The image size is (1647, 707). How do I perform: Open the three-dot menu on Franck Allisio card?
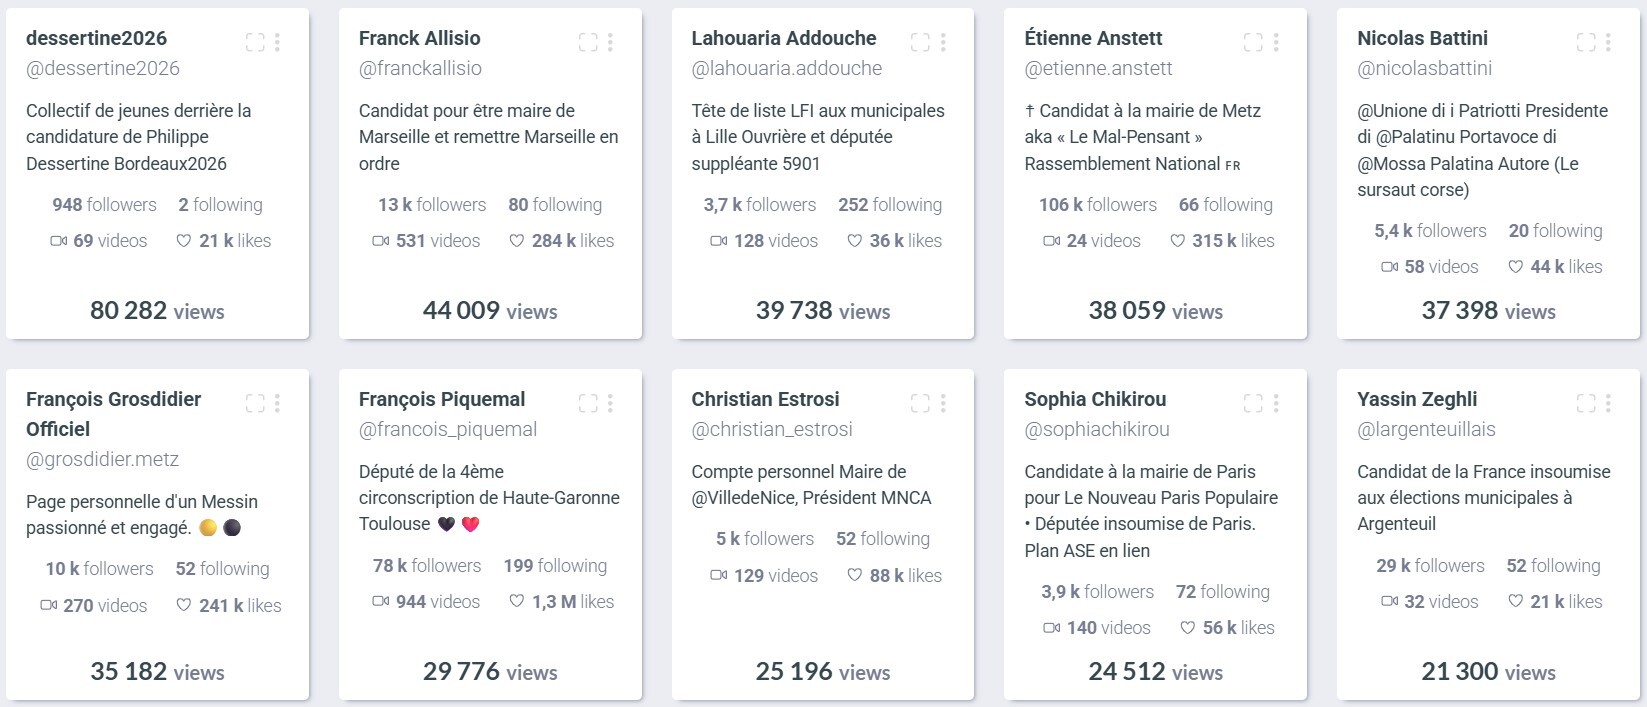coord(610,42)
